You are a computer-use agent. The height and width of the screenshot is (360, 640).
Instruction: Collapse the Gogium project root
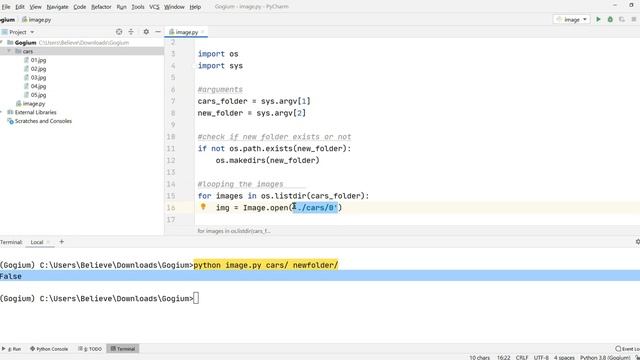[x=2, y=42]
